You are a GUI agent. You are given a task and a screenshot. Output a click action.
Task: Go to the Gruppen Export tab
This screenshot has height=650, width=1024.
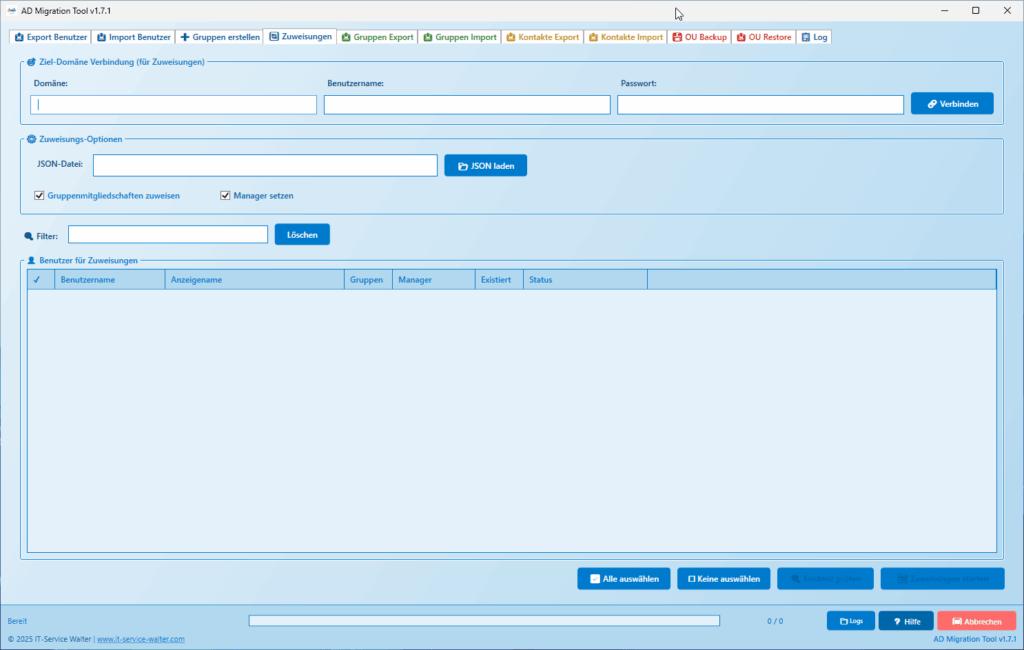pos(377,37)
